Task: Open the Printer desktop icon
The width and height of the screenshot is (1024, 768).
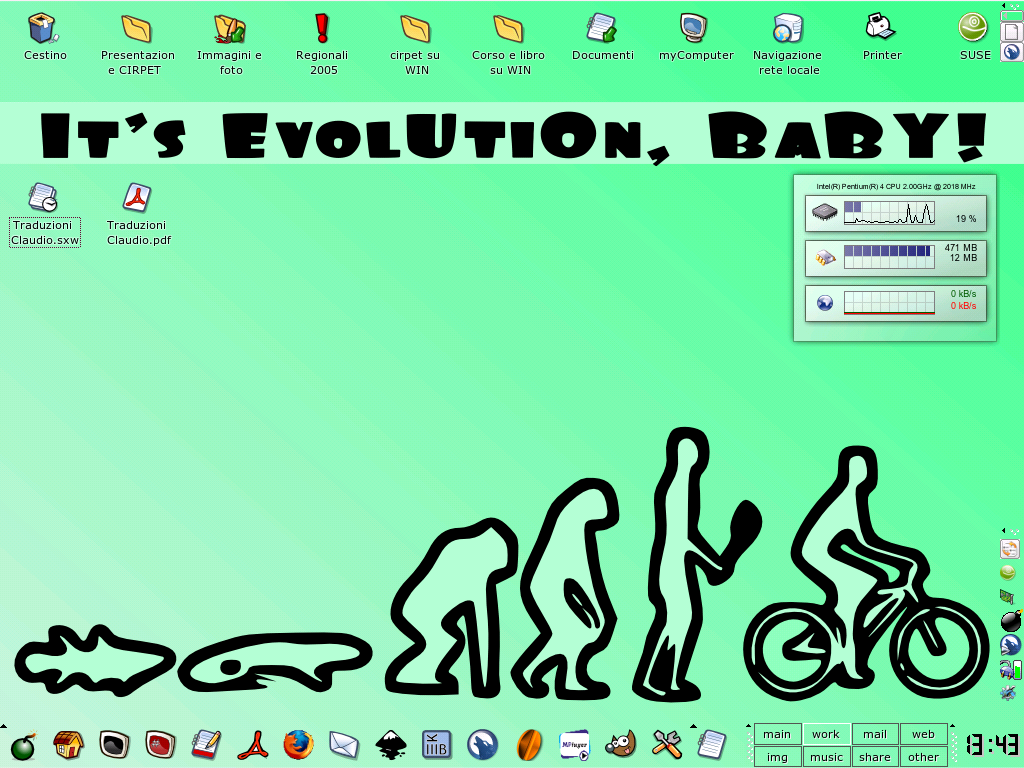Action: 880,29
